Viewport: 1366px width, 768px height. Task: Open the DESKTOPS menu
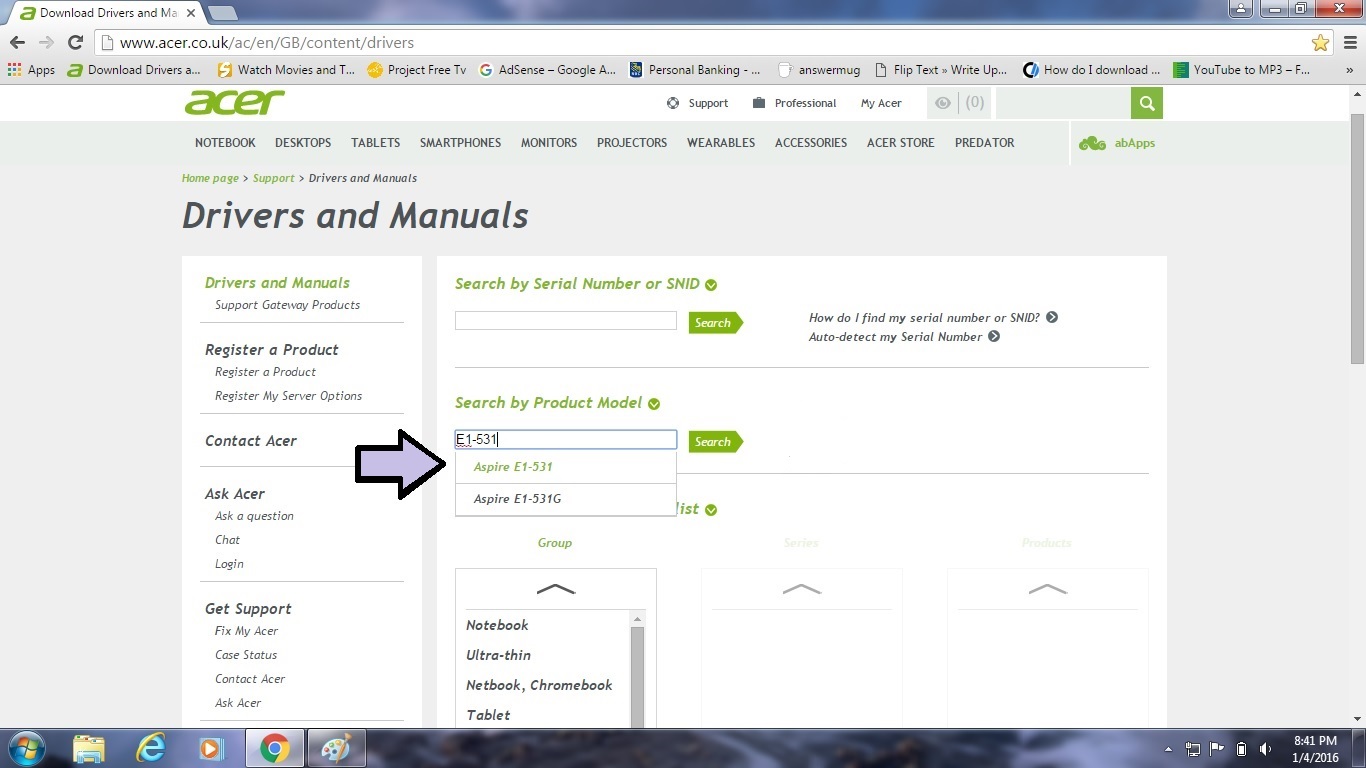click(x=303, y=143)
